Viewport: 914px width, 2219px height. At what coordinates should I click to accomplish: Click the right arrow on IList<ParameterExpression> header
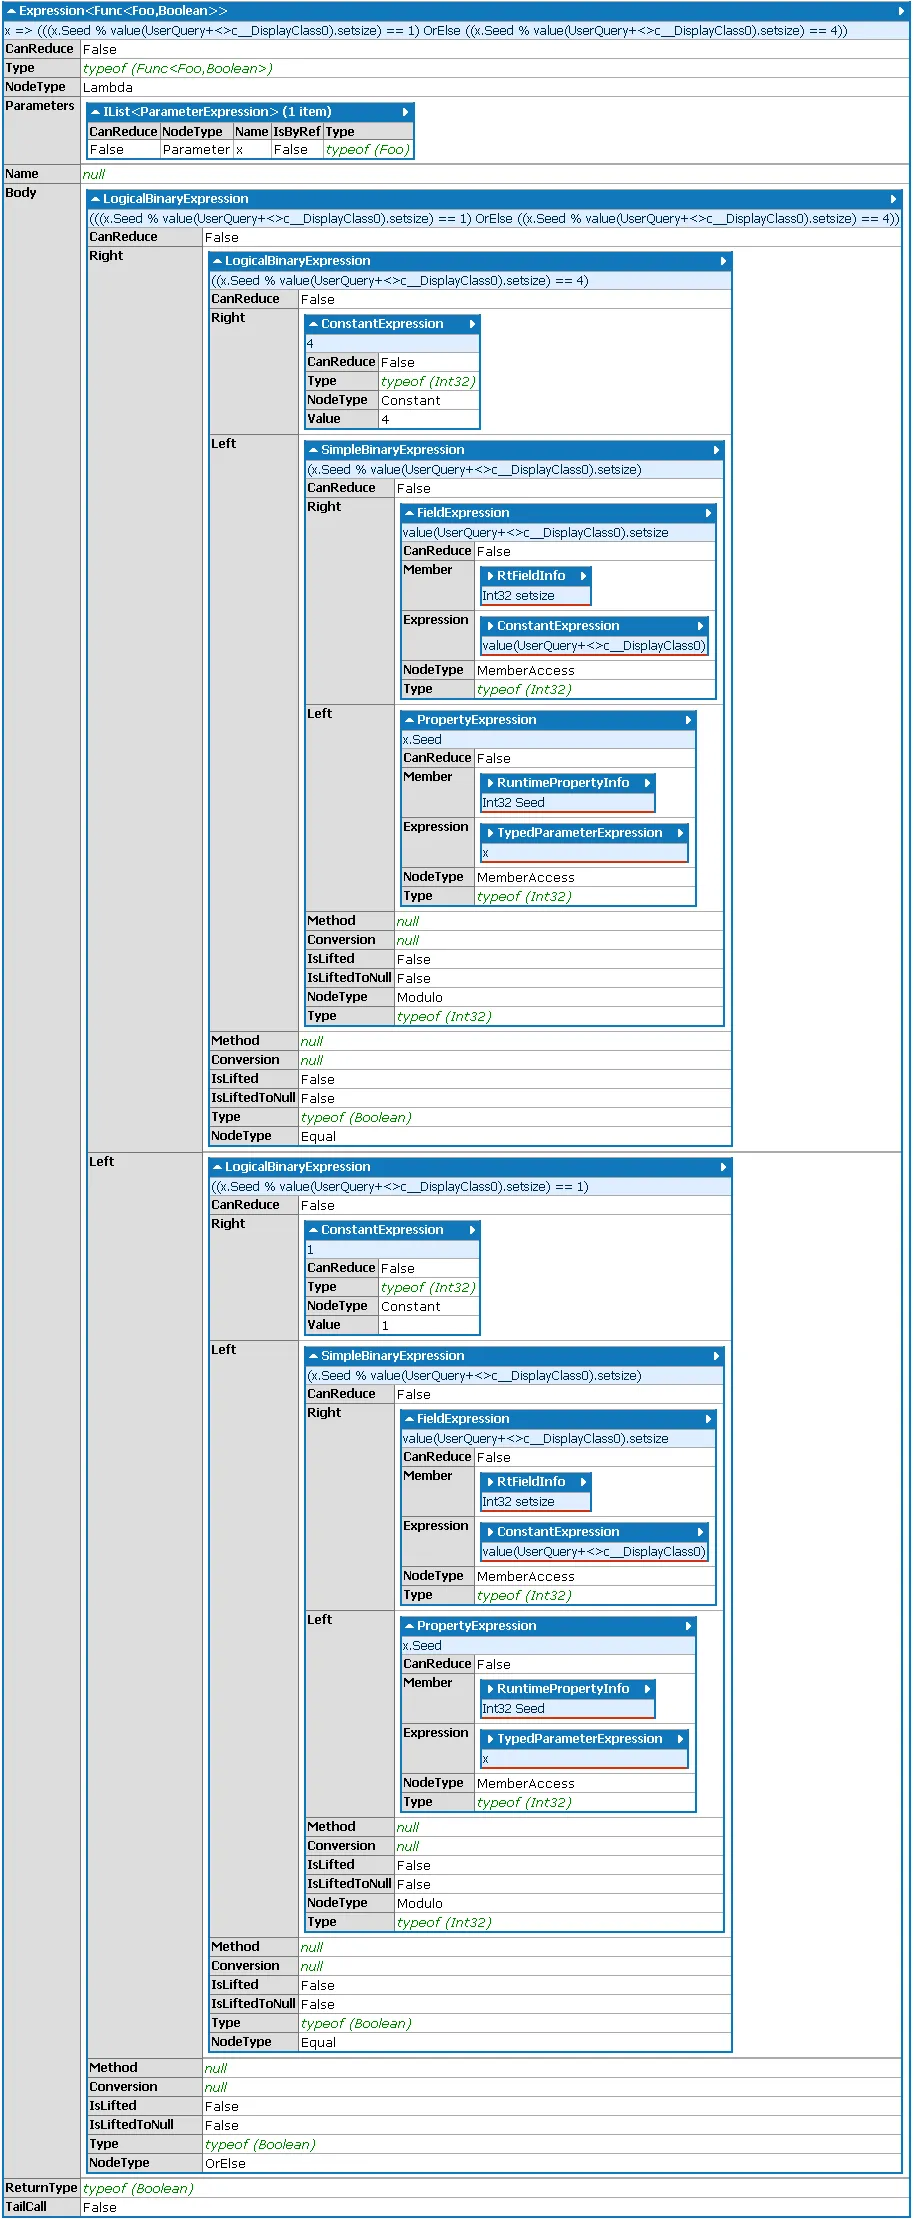coord(405,112)
